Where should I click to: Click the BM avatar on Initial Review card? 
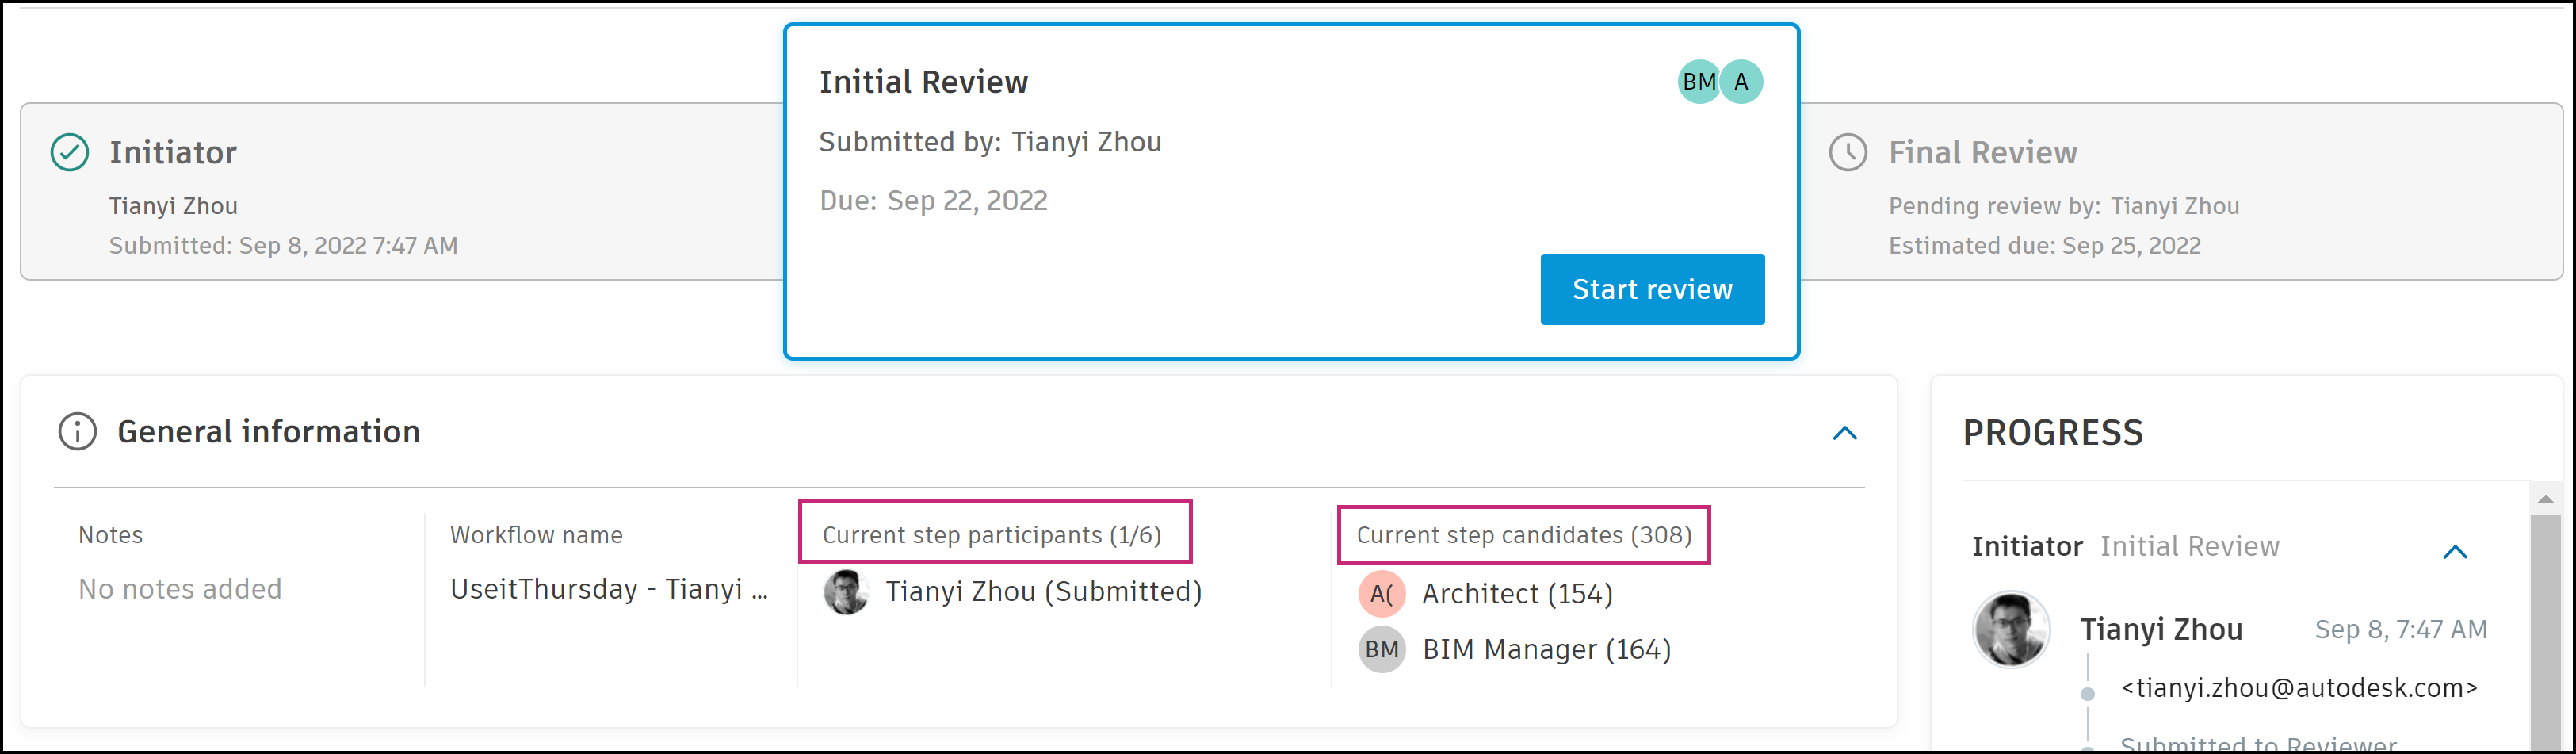point(1696,82)
